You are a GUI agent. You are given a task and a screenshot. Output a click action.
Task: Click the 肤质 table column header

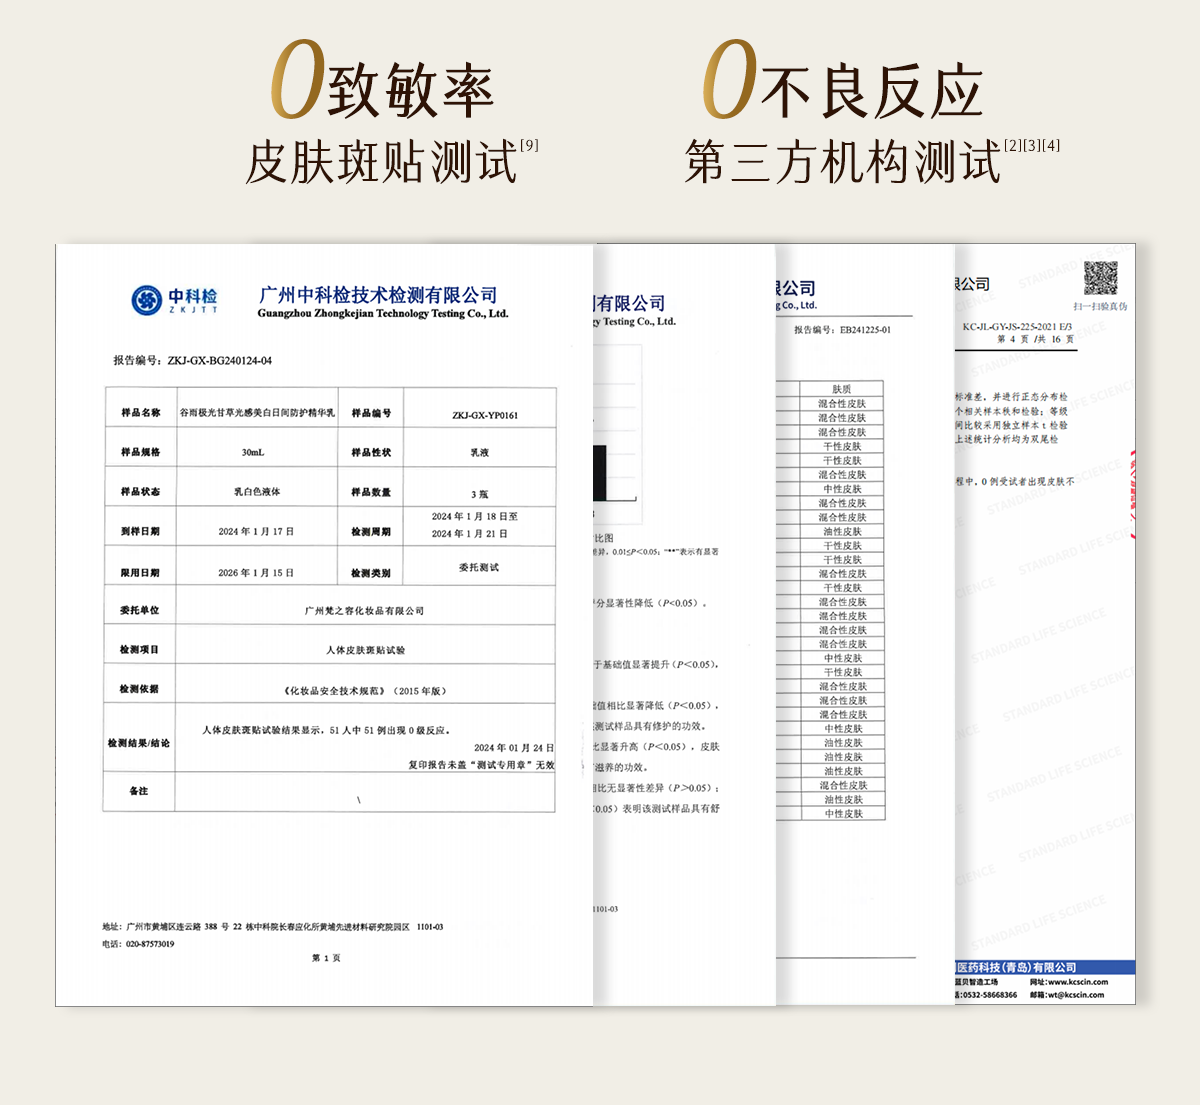(x=841, y=389)
